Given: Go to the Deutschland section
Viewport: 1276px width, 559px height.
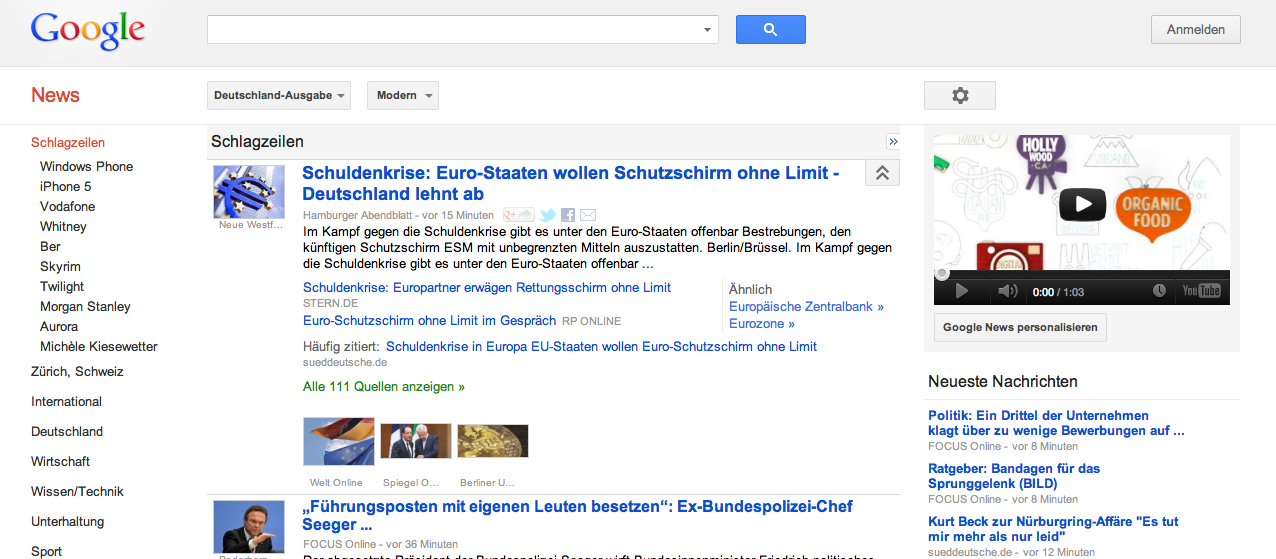Looking at the screenshot, I should pos(67,431).
